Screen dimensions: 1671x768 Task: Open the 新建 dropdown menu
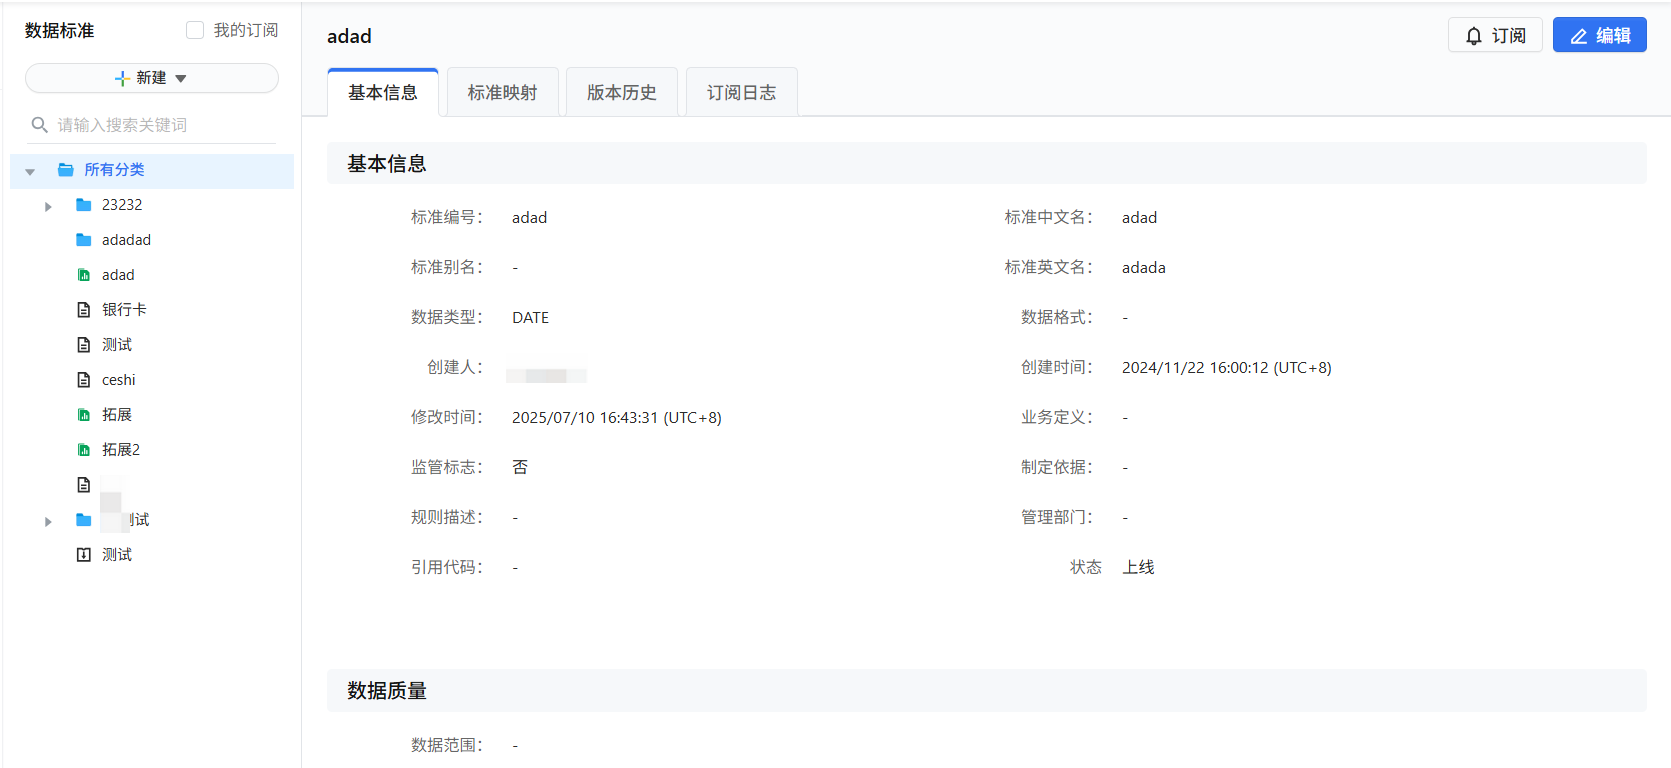click(x=152, y=78)
